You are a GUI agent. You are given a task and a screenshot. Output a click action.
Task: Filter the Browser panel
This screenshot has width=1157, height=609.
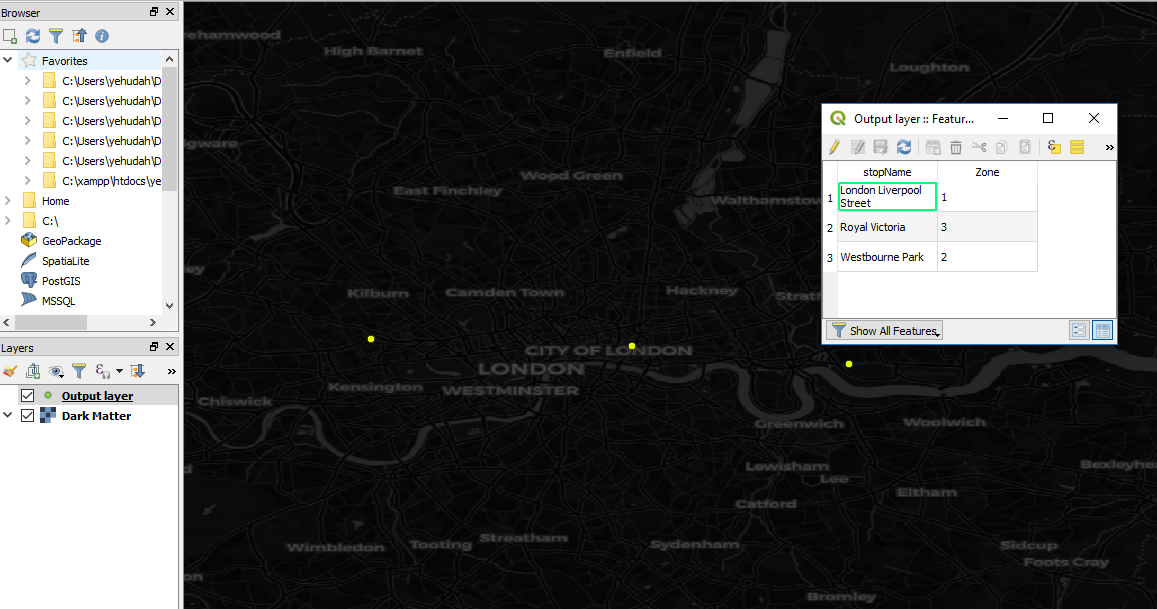click(x=56, y=36)
